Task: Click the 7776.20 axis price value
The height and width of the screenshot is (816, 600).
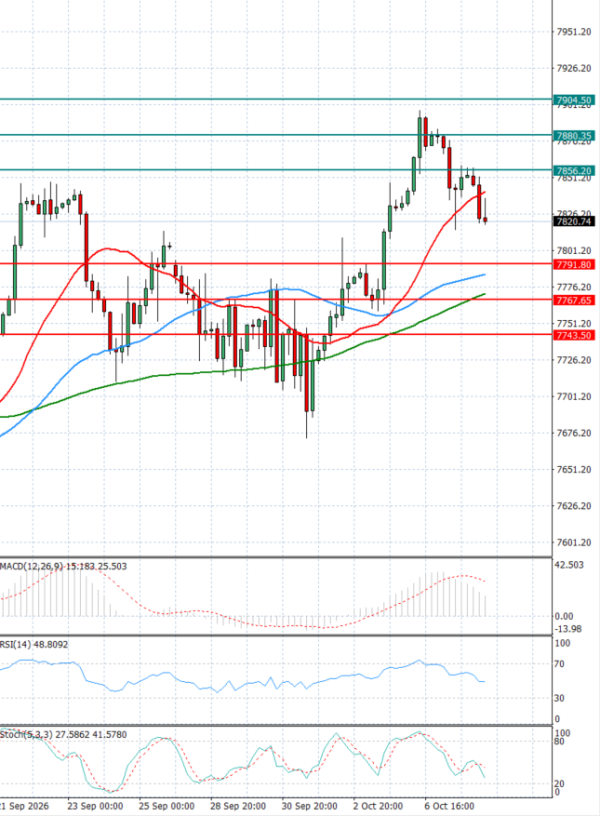Action: tap(574, 287)
